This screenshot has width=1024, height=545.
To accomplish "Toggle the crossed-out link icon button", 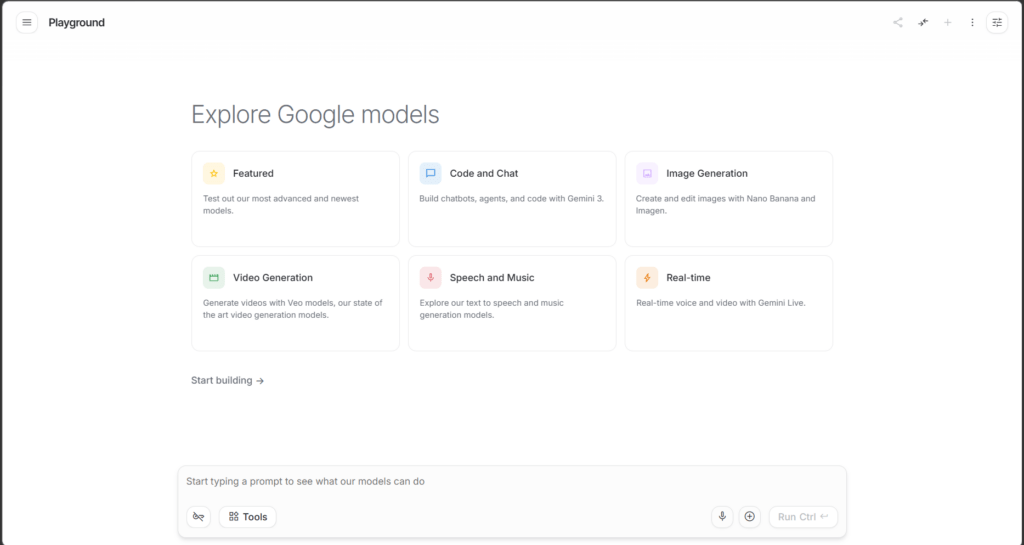I will 199,517.
